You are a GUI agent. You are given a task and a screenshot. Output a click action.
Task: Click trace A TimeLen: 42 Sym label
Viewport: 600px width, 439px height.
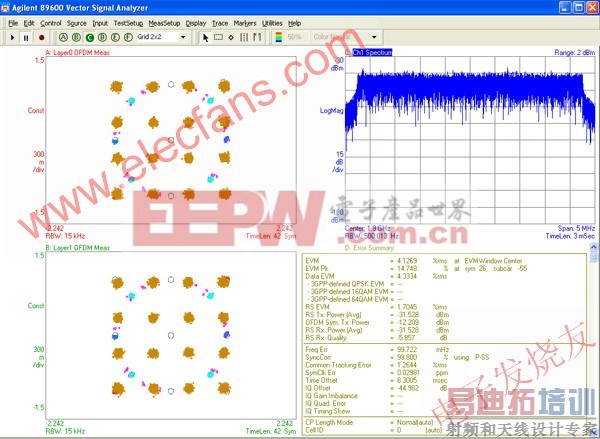[271, 236]
